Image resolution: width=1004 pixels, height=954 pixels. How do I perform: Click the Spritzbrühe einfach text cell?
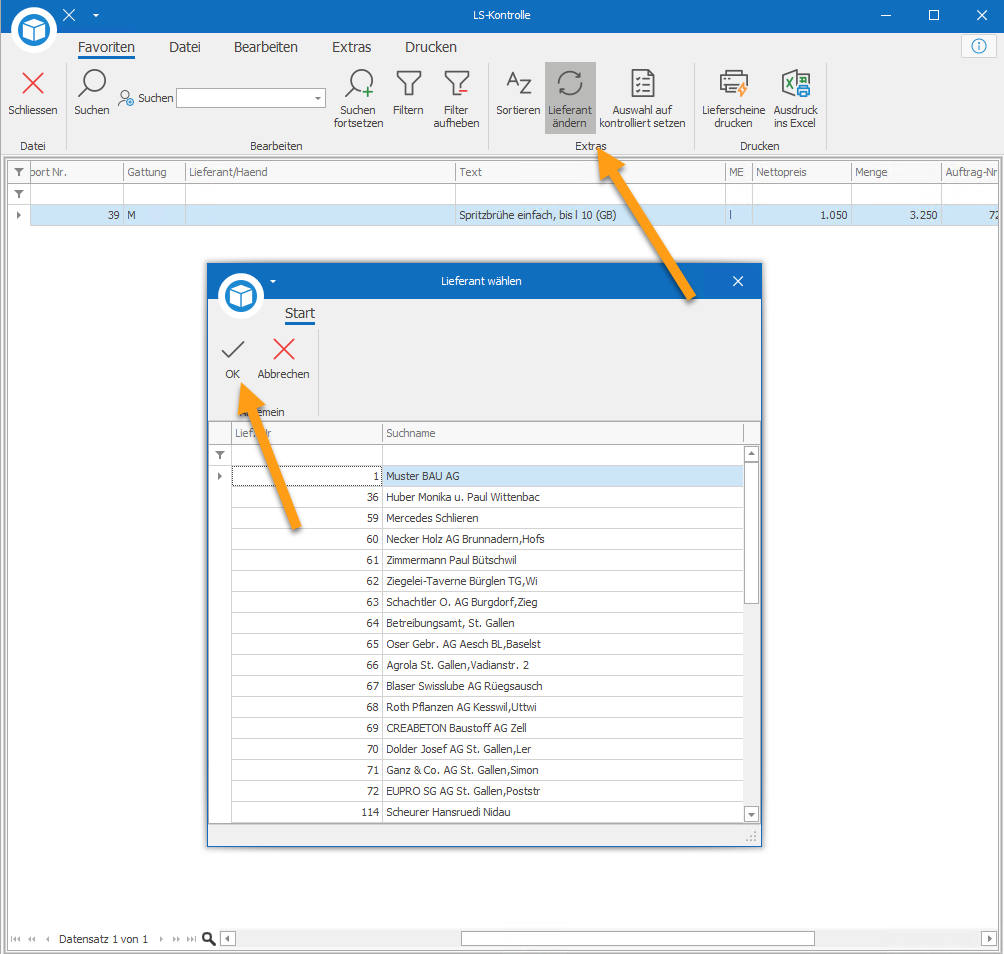(590, 215)
